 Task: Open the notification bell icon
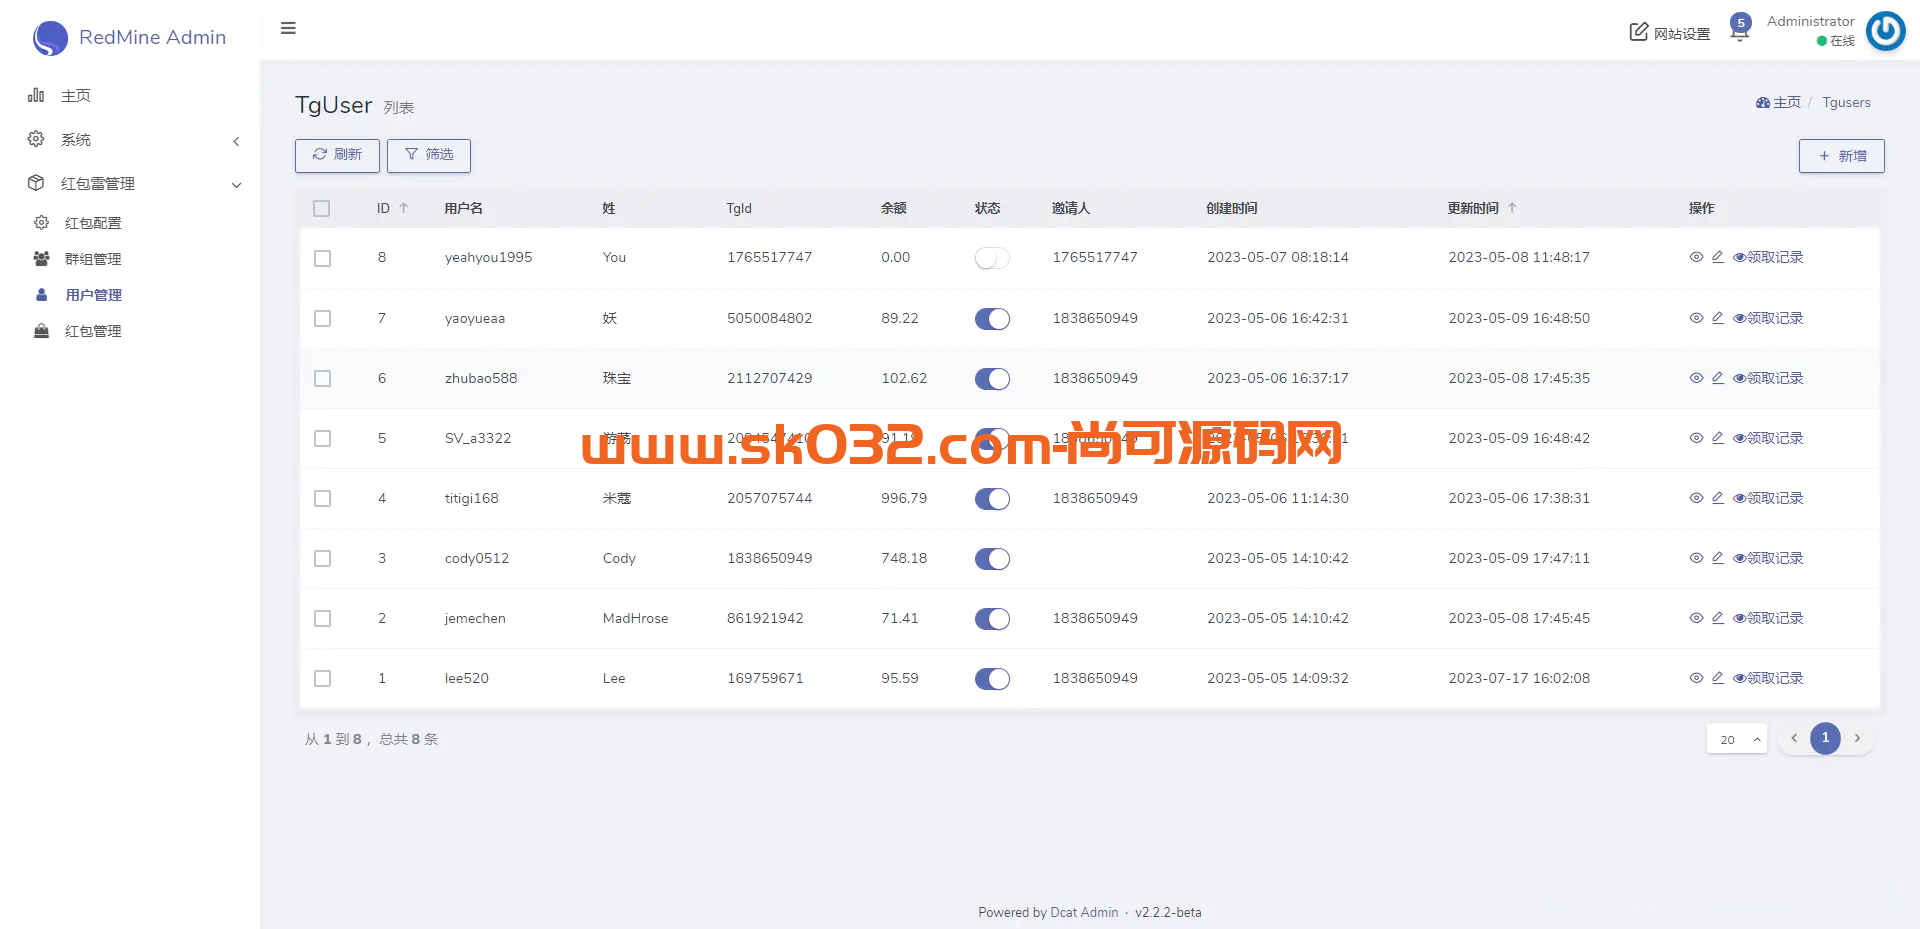[x=1739, y=31]
